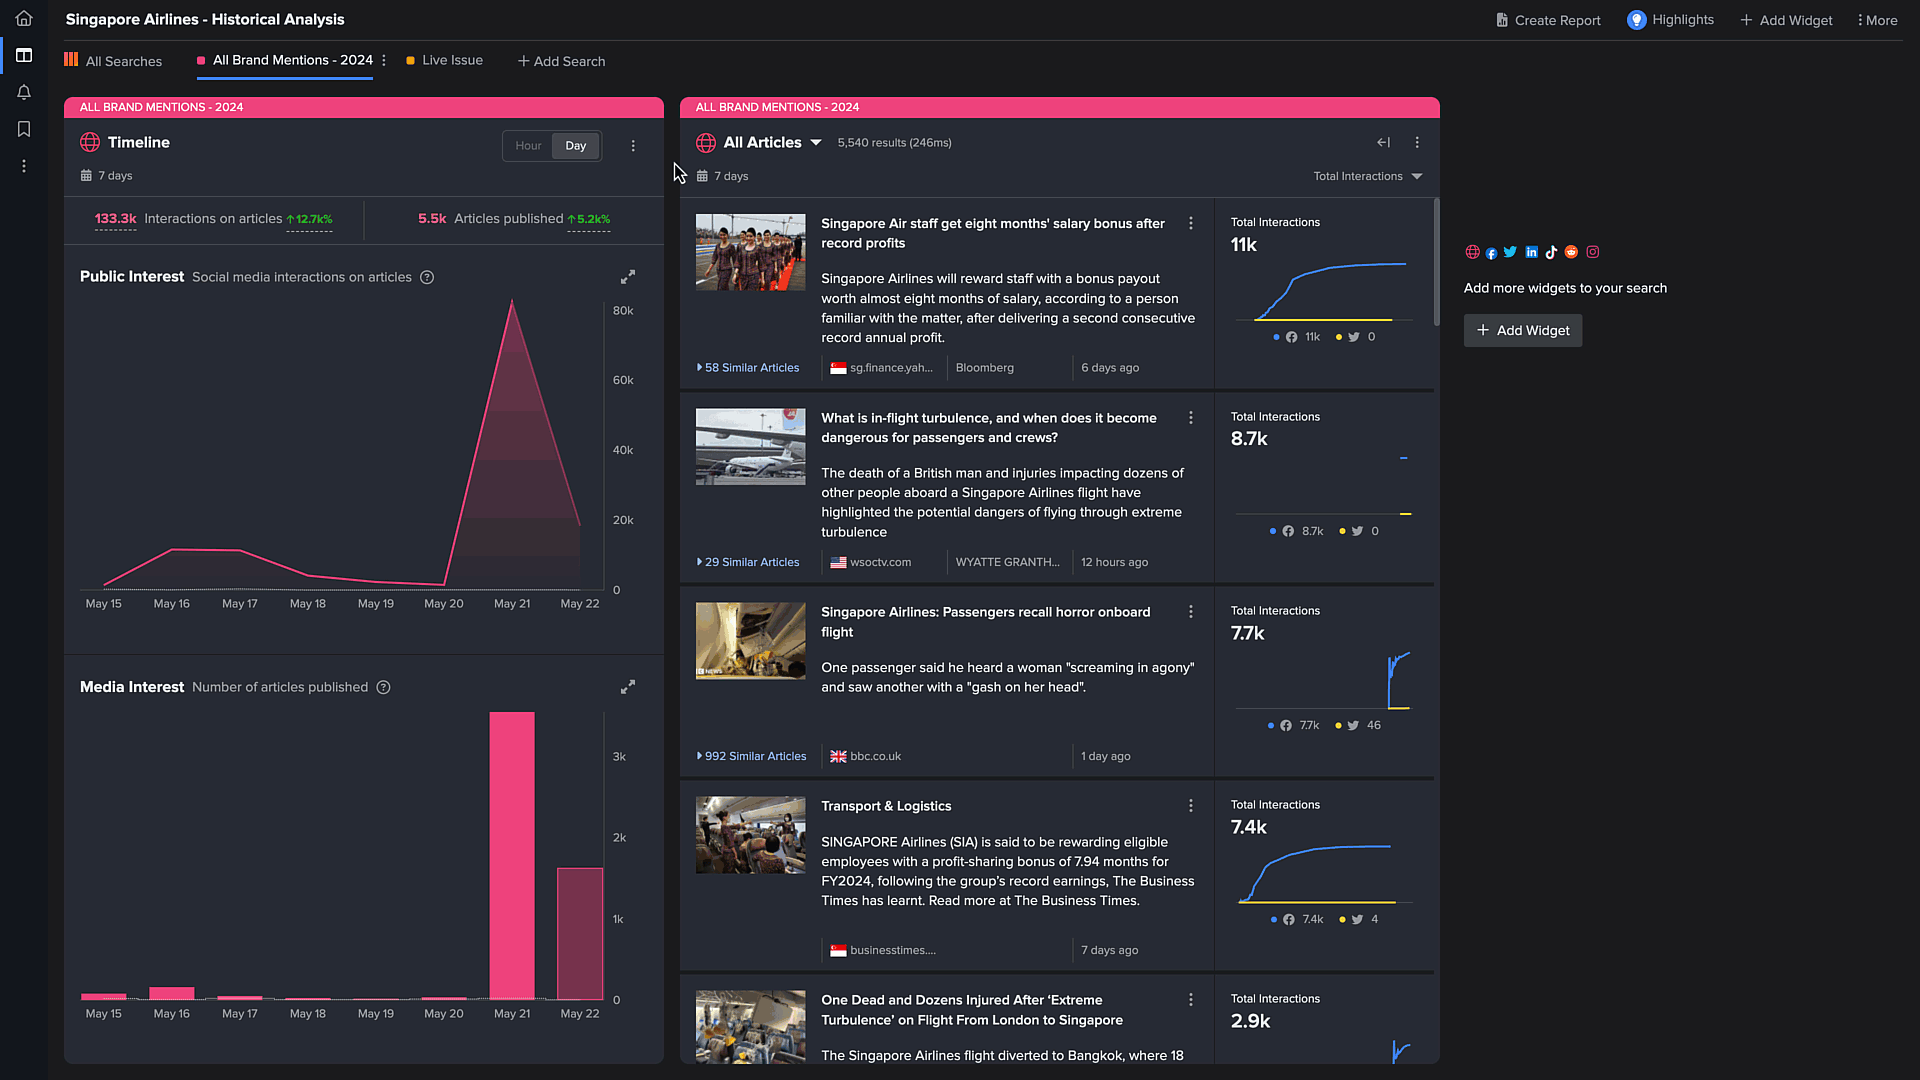Image resolution: width=1920 pixels, height=1080 pixels.
Task: Expand 58 Similar Articles
Action: coord(748,368)
